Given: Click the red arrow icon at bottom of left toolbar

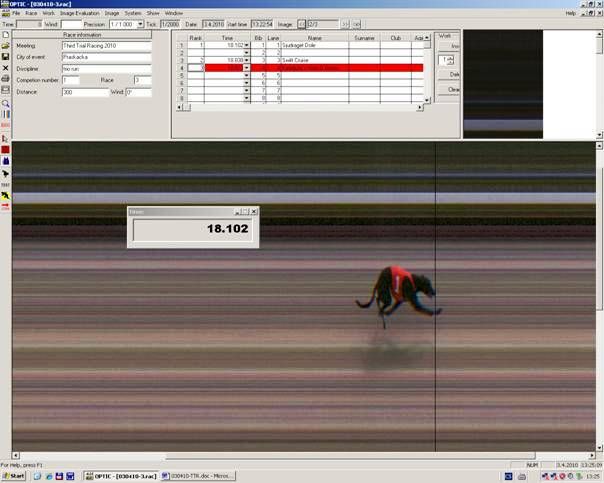Looking at the screenshot, I should (5, 207).
